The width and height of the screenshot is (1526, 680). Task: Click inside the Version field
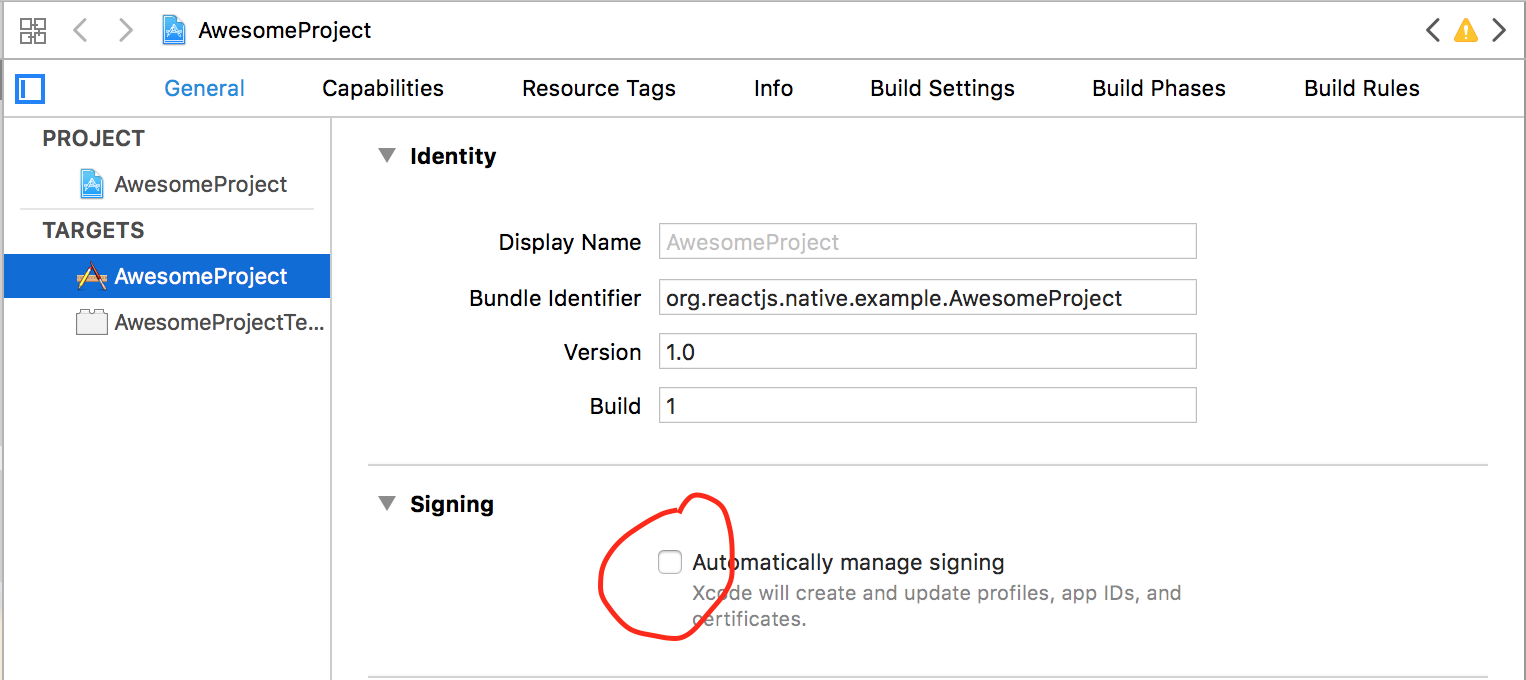[927, 351]
